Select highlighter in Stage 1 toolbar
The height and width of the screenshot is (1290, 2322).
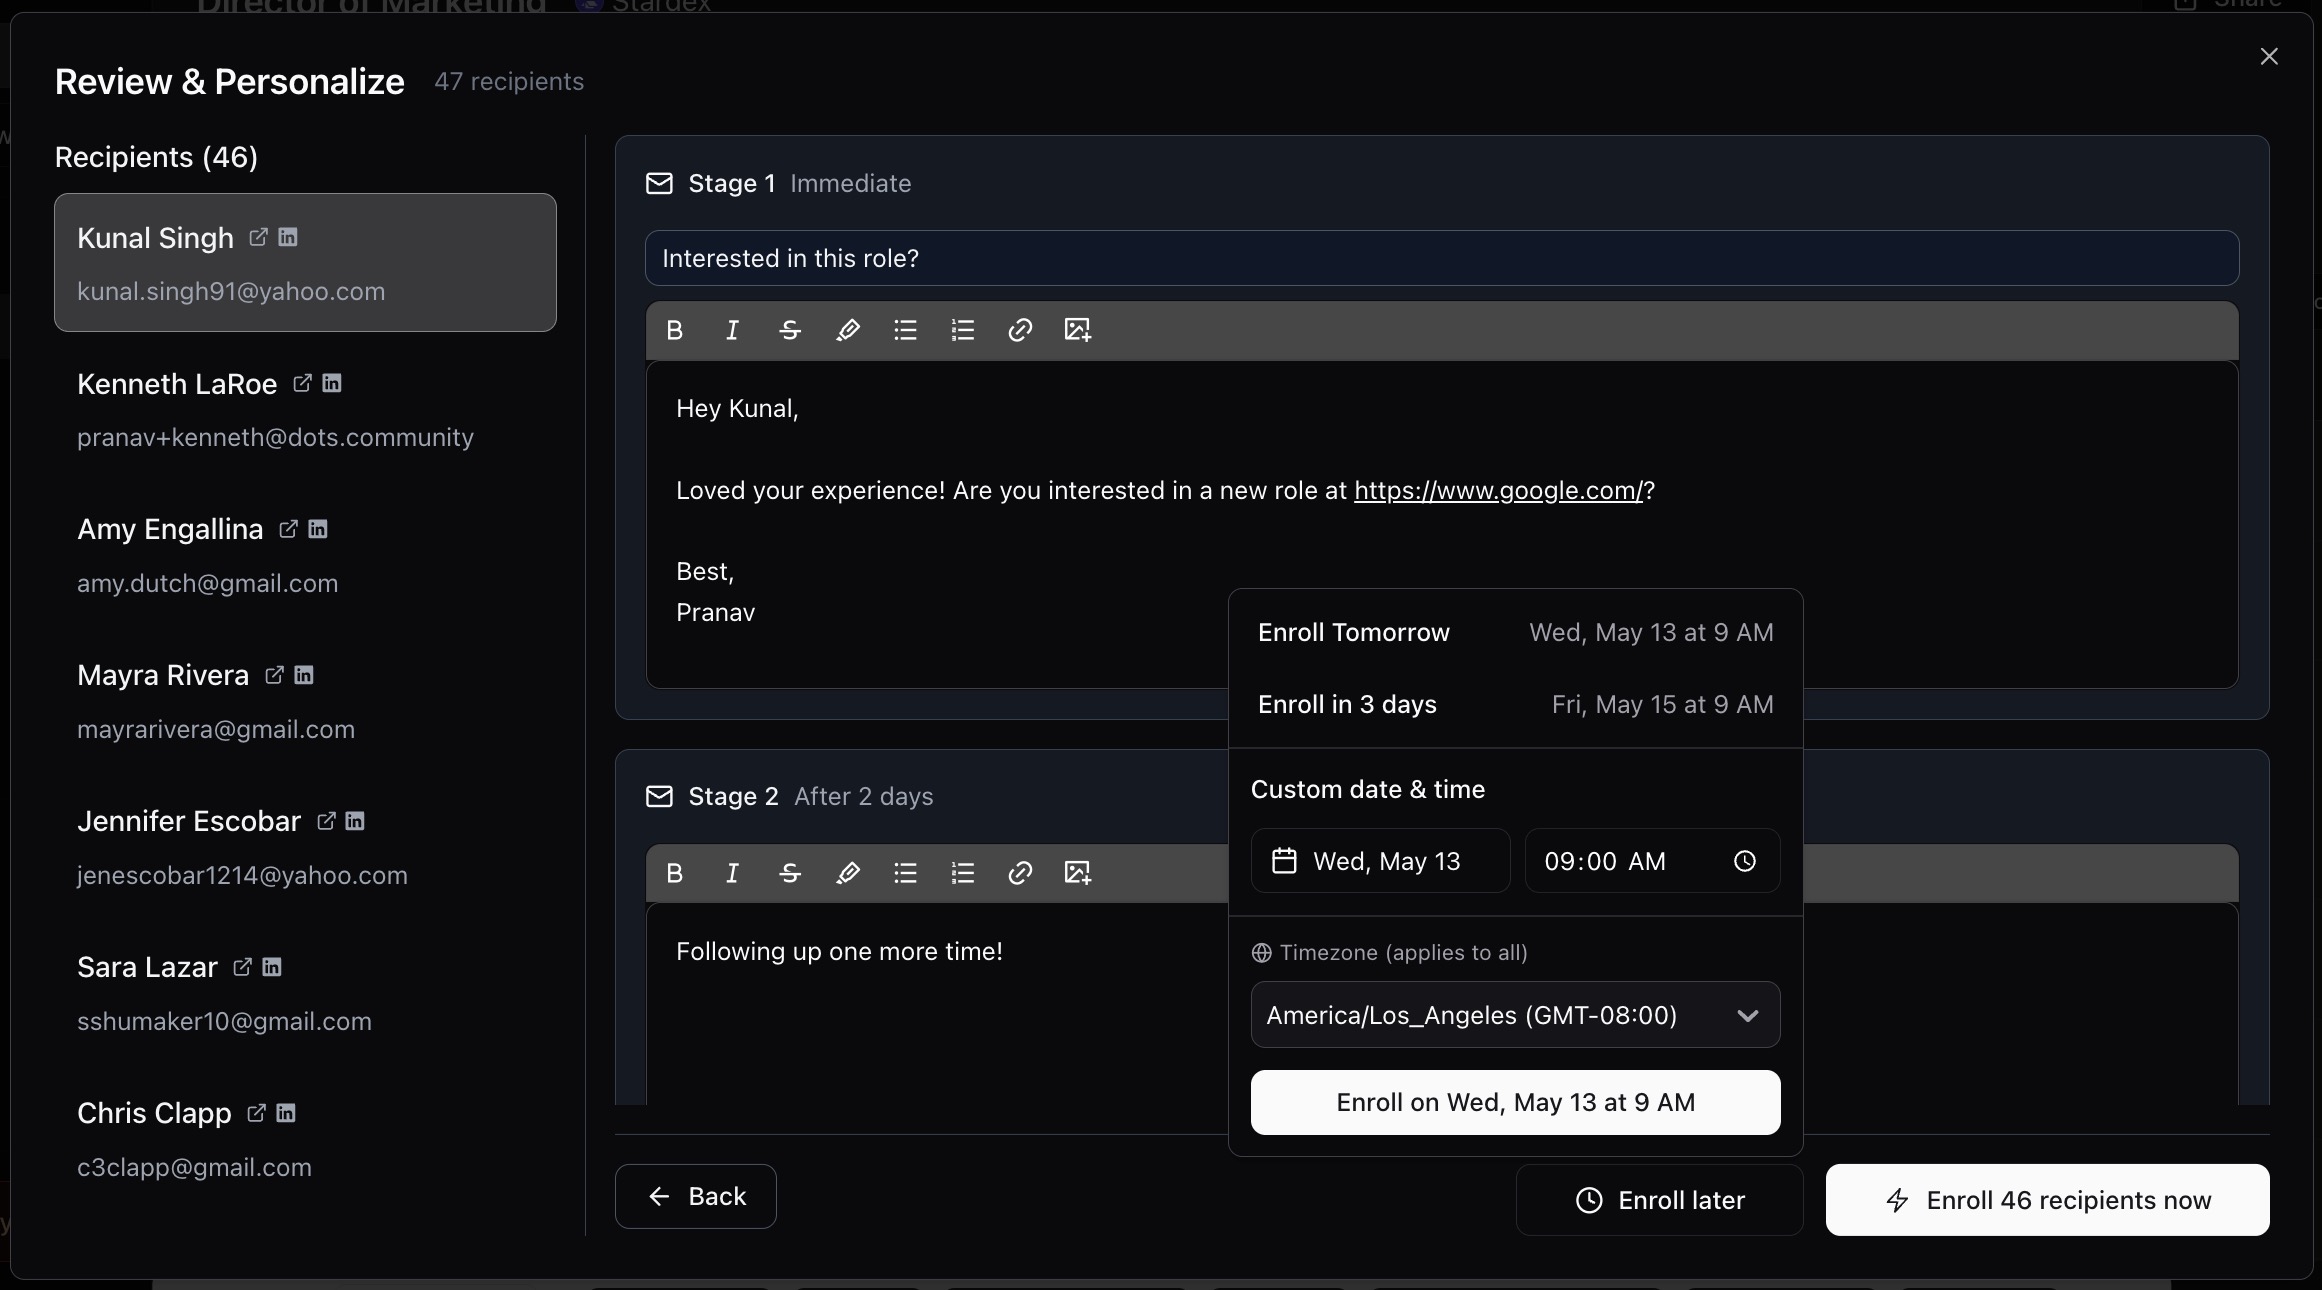(848, 330)
